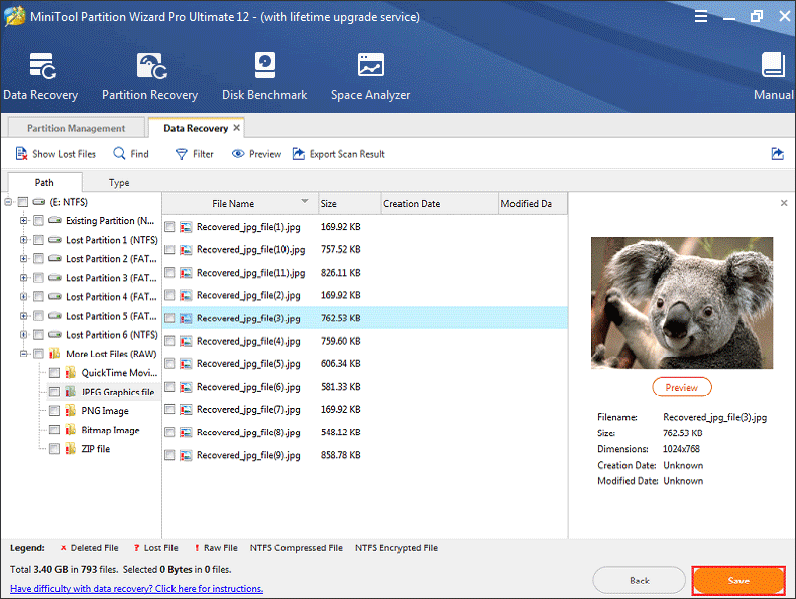Switch to the Type tab
This screenshot has width=796, height=599.
point(119,182)
